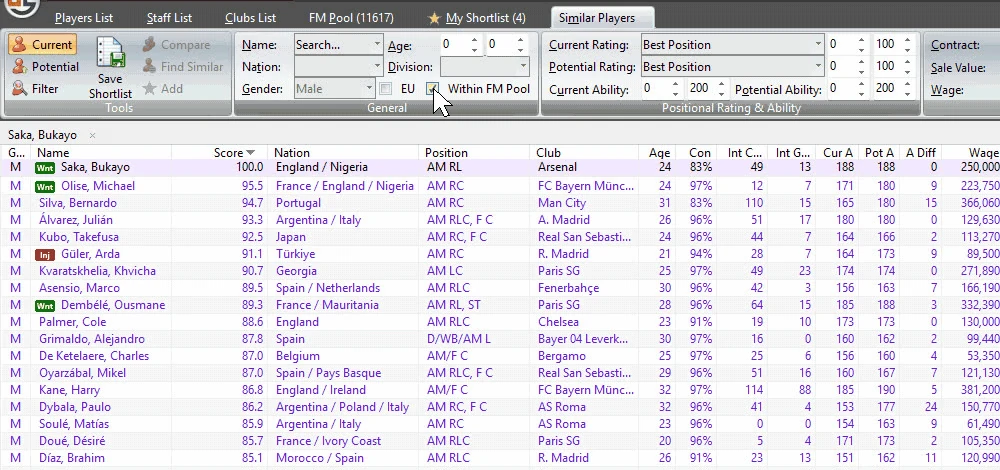Click the Inj badge beside Güler, Arda
Screen dimensions: 1000x470
click(45, 254)
